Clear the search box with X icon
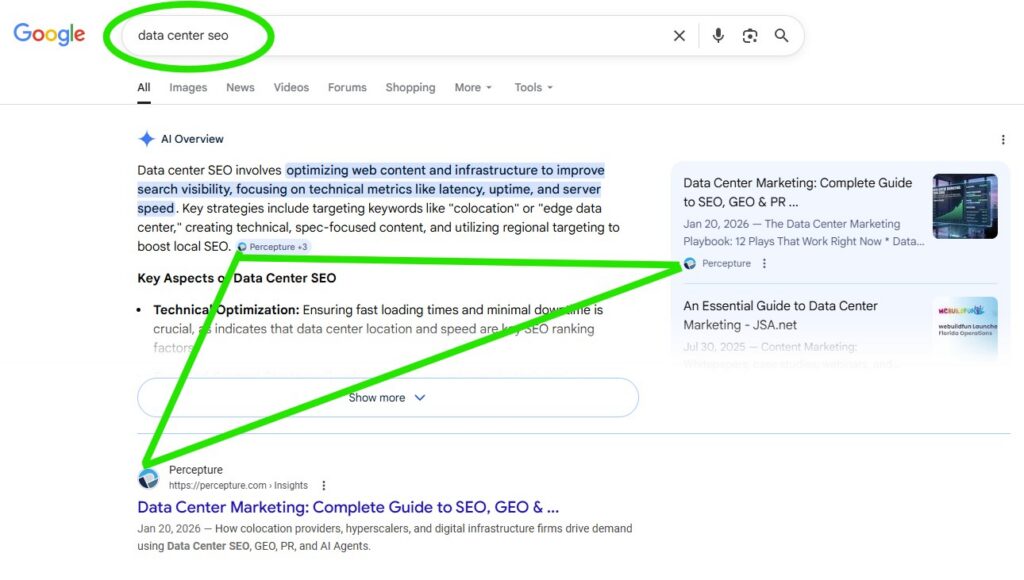1024x580 pixels. 679,36
